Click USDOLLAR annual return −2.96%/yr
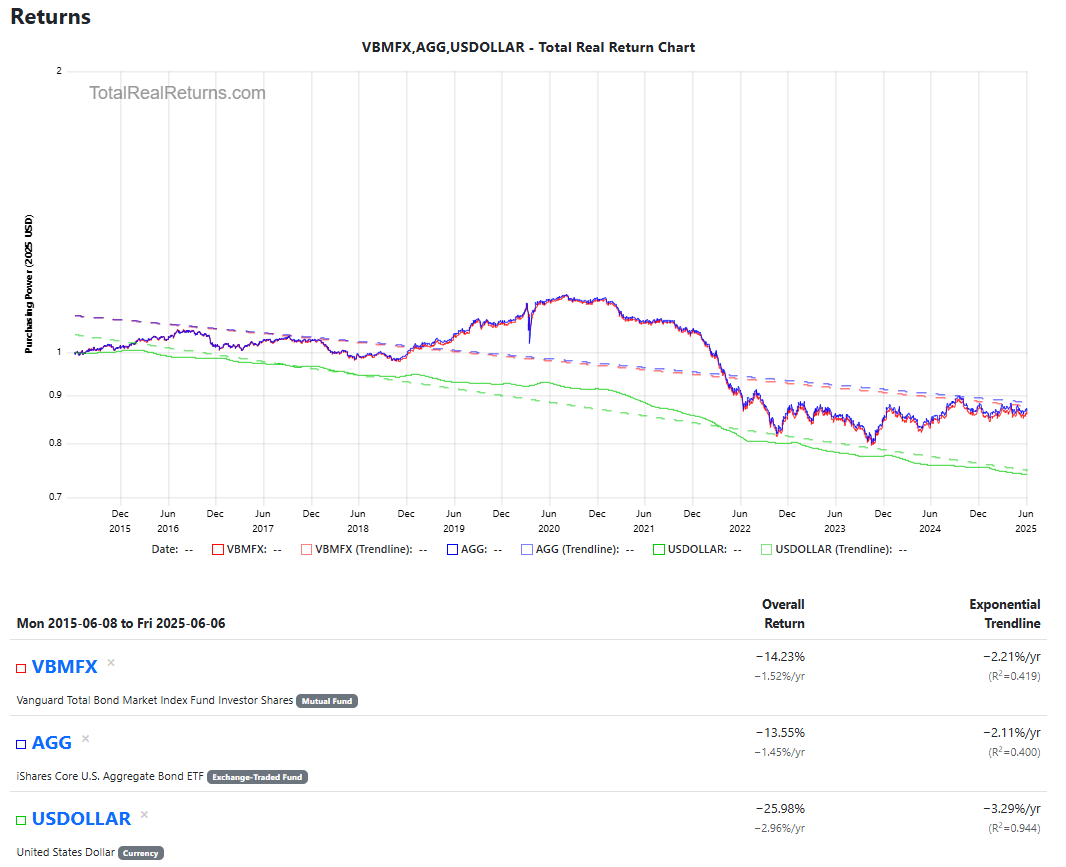Viewport: 1066px width, 867px height. pyautogui.click(x=780, y=829)
